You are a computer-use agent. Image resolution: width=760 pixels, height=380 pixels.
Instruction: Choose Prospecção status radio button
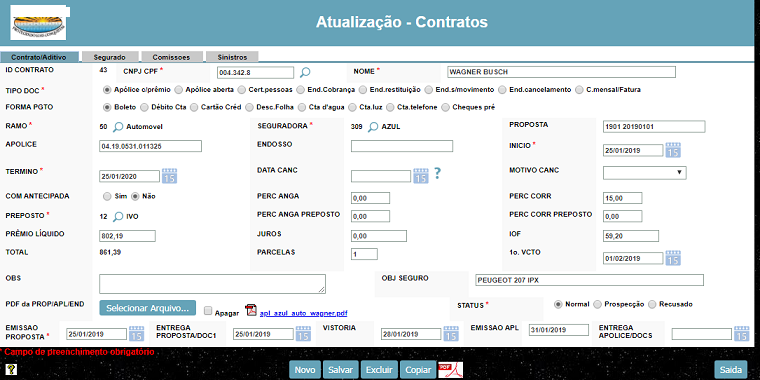[x=598, y=304]
